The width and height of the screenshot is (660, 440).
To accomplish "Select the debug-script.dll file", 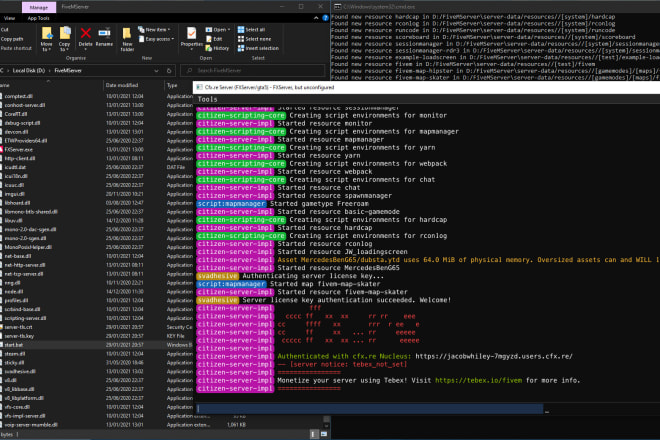I will (x=22, y=123).
